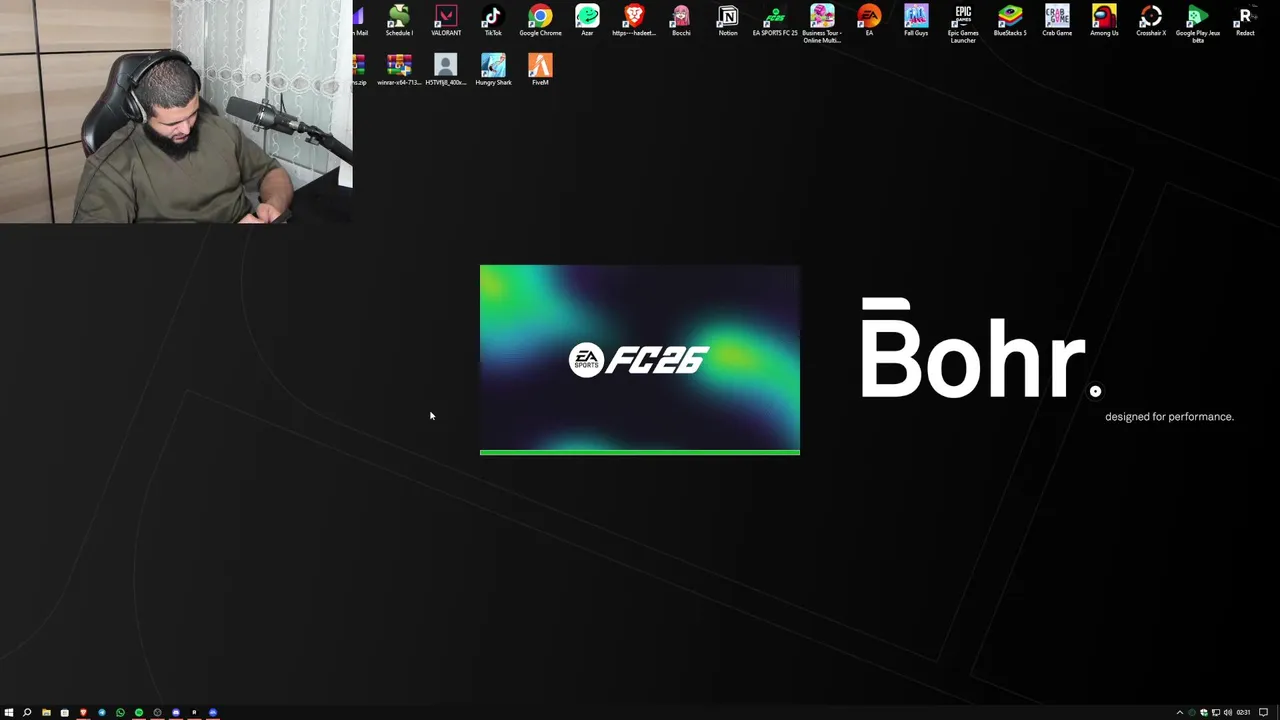This screenshot has height=720, width=1280.
Task: Select the Among Us desktop icon
Action: (1104, 21)
